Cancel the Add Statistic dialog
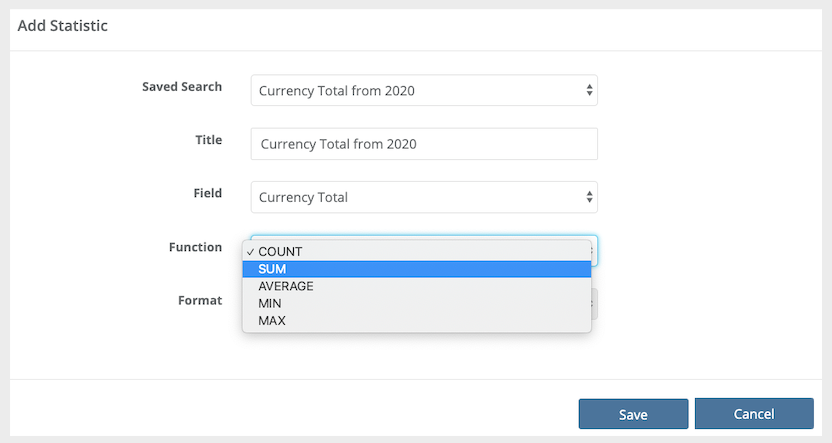This screenshot has height=443, width=832. point(754,414)
